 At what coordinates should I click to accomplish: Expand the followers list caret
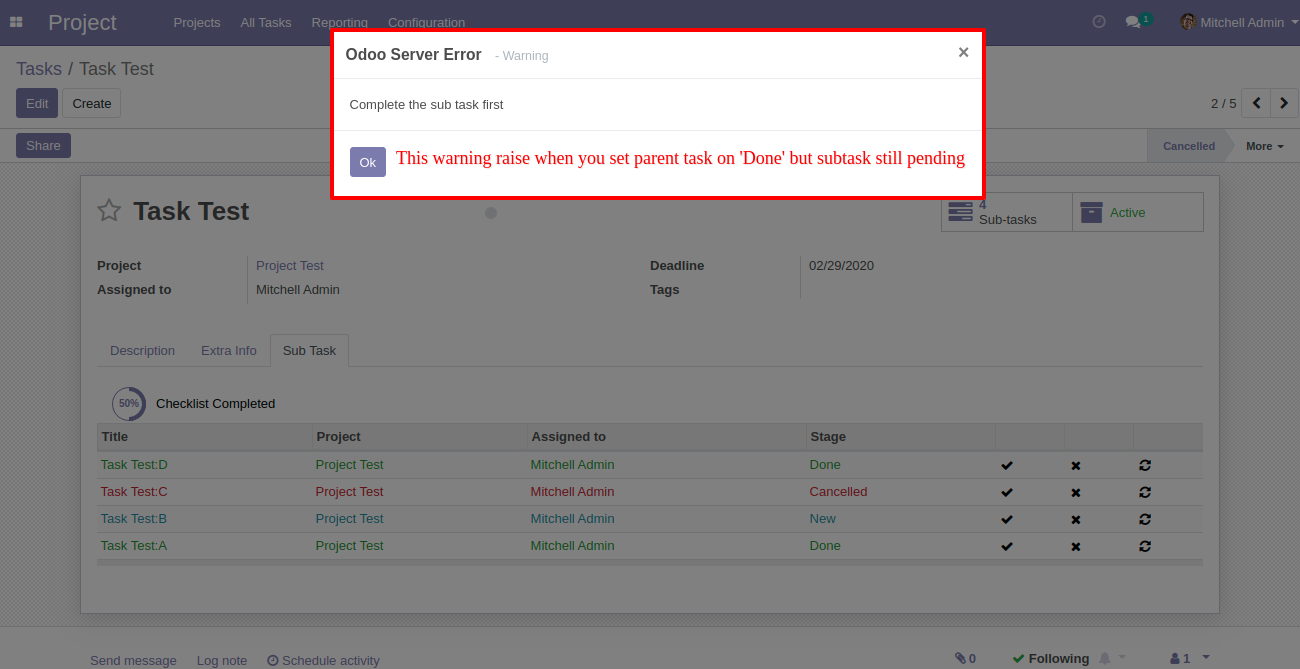coord(1206,657)
